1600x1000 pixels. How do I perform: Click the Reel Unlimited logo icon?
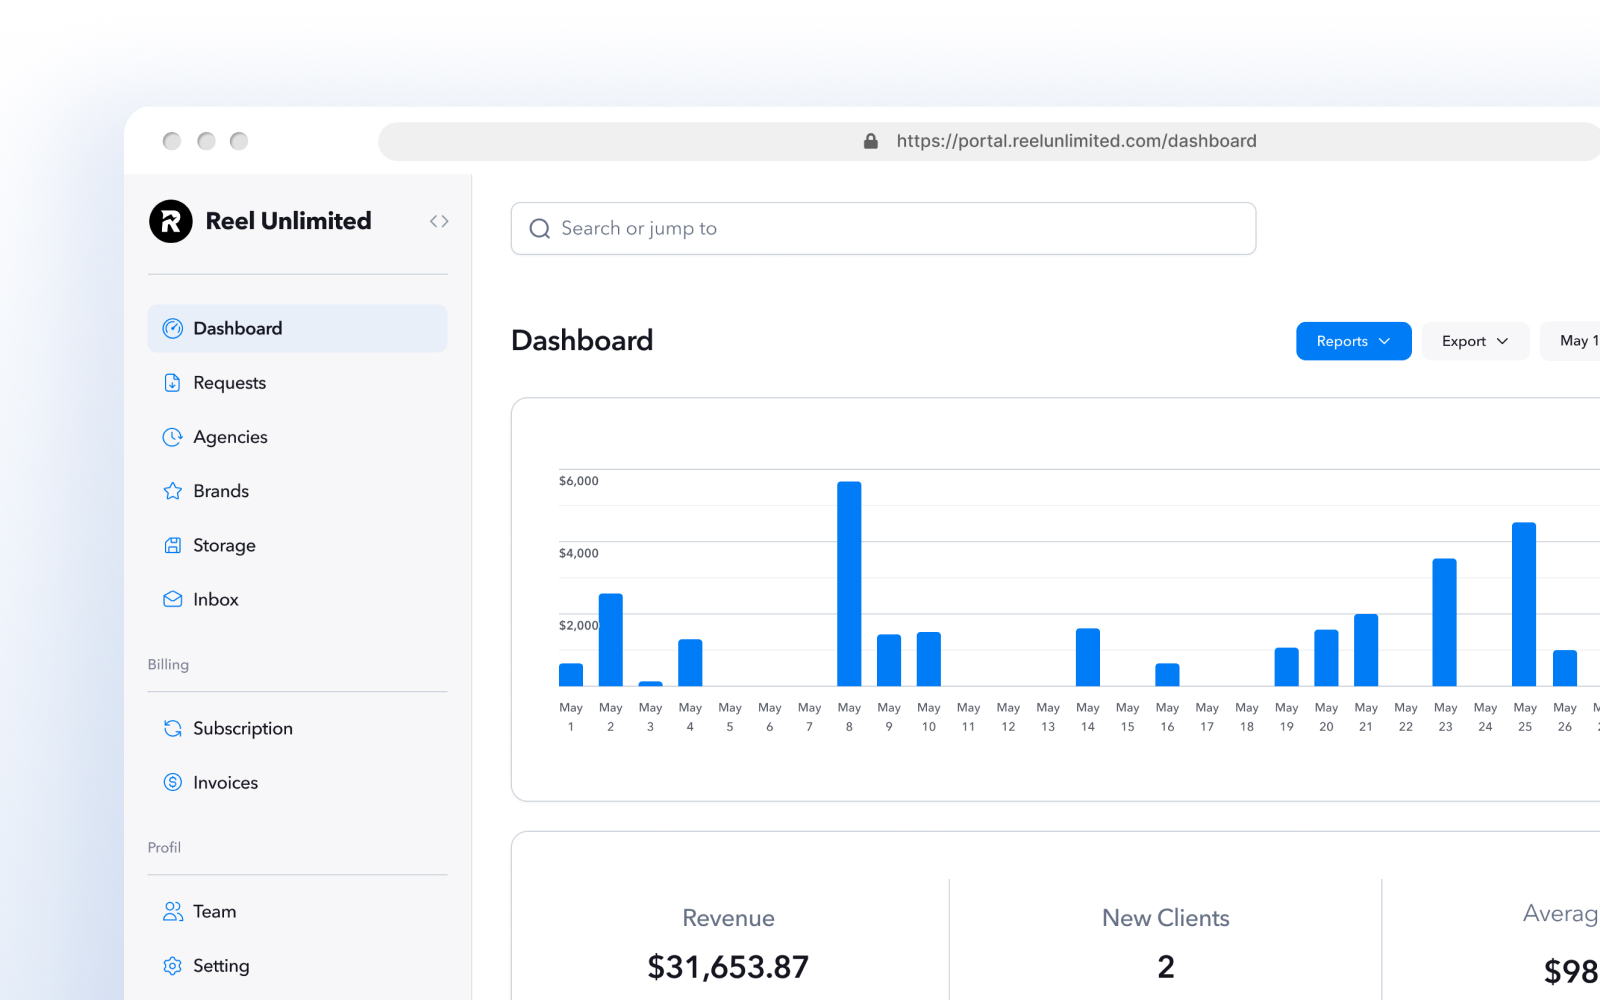point(171,221)
